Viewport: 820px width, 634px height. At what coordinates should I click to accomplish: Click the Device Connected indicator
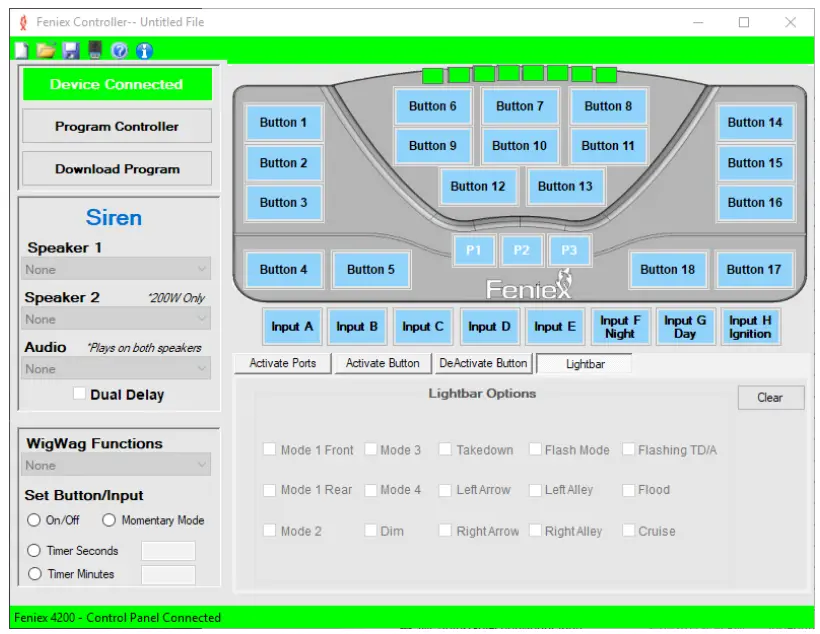pyautogui.click(x=117, y=84)
